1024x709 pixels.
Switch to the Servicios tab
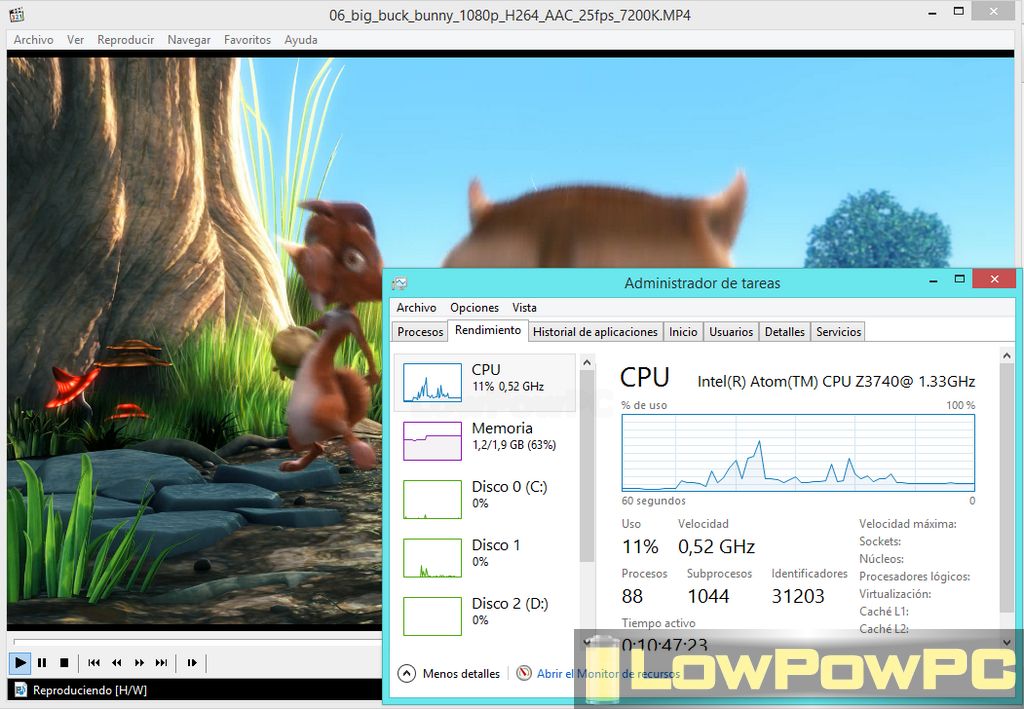coord(838,332)
